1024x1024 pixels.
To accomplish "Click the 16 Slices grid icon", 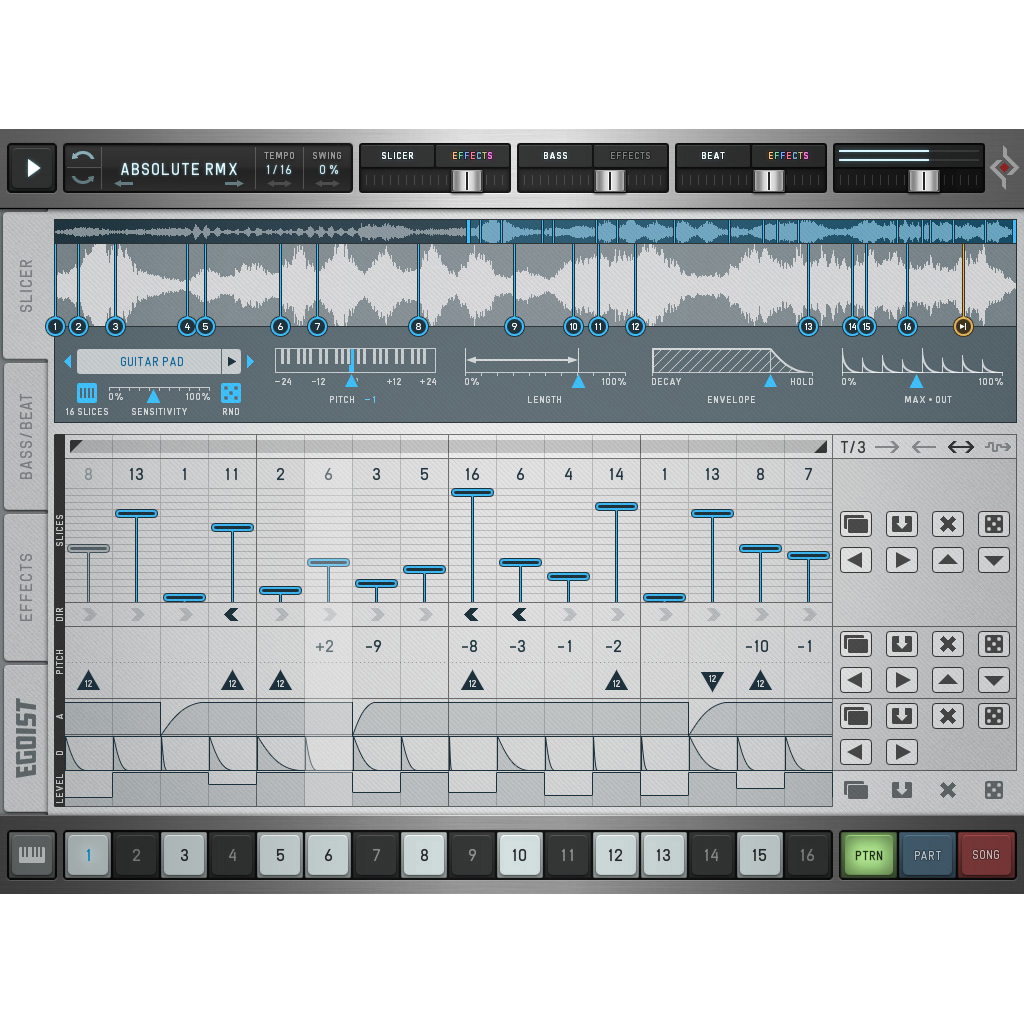I will [x=87, y=393].
